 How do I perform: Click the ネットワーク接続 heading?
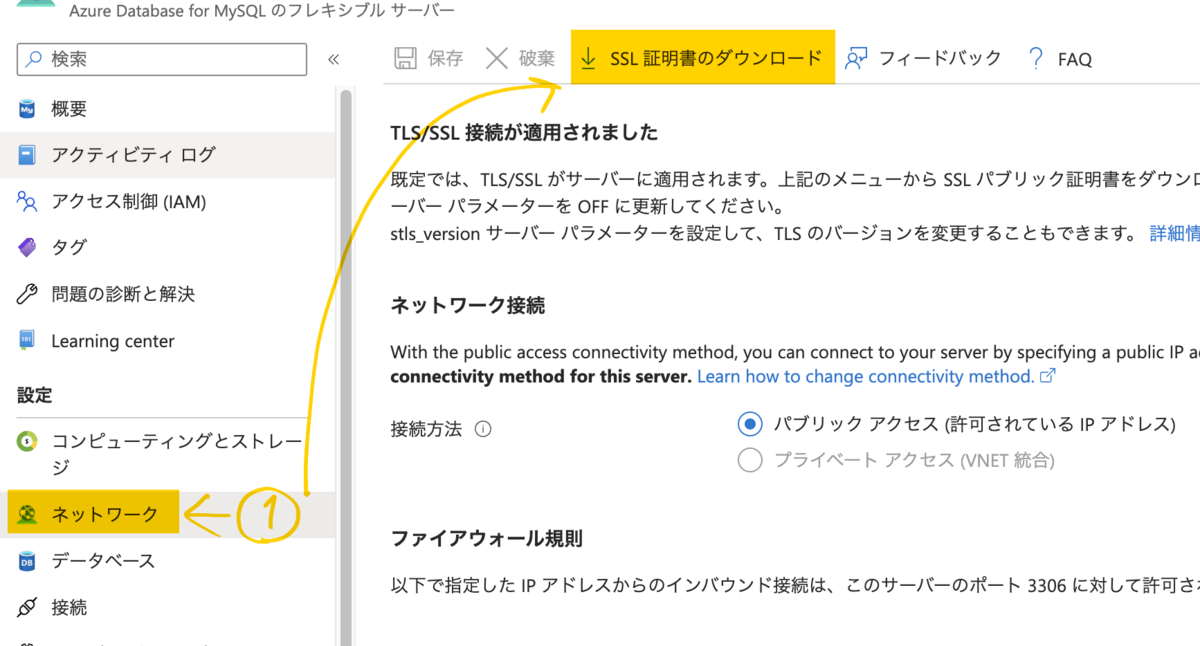point(467,305)
